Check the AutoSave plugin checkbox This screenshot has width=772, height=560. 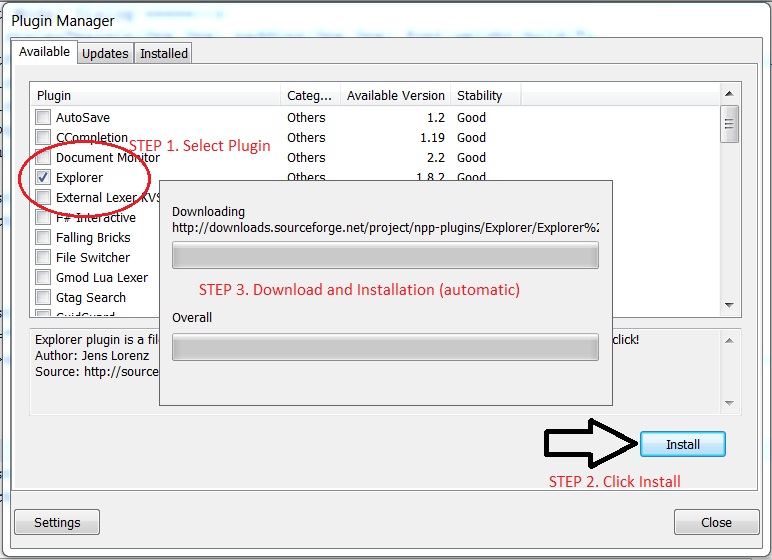(x=43, y=117)
